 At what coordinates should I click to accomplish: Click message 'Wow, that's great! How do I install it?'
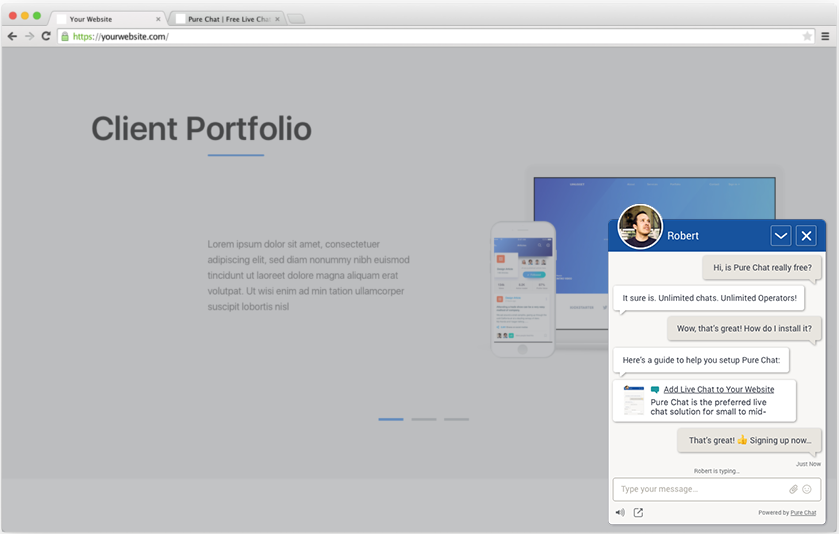click(x=744, y=329)
